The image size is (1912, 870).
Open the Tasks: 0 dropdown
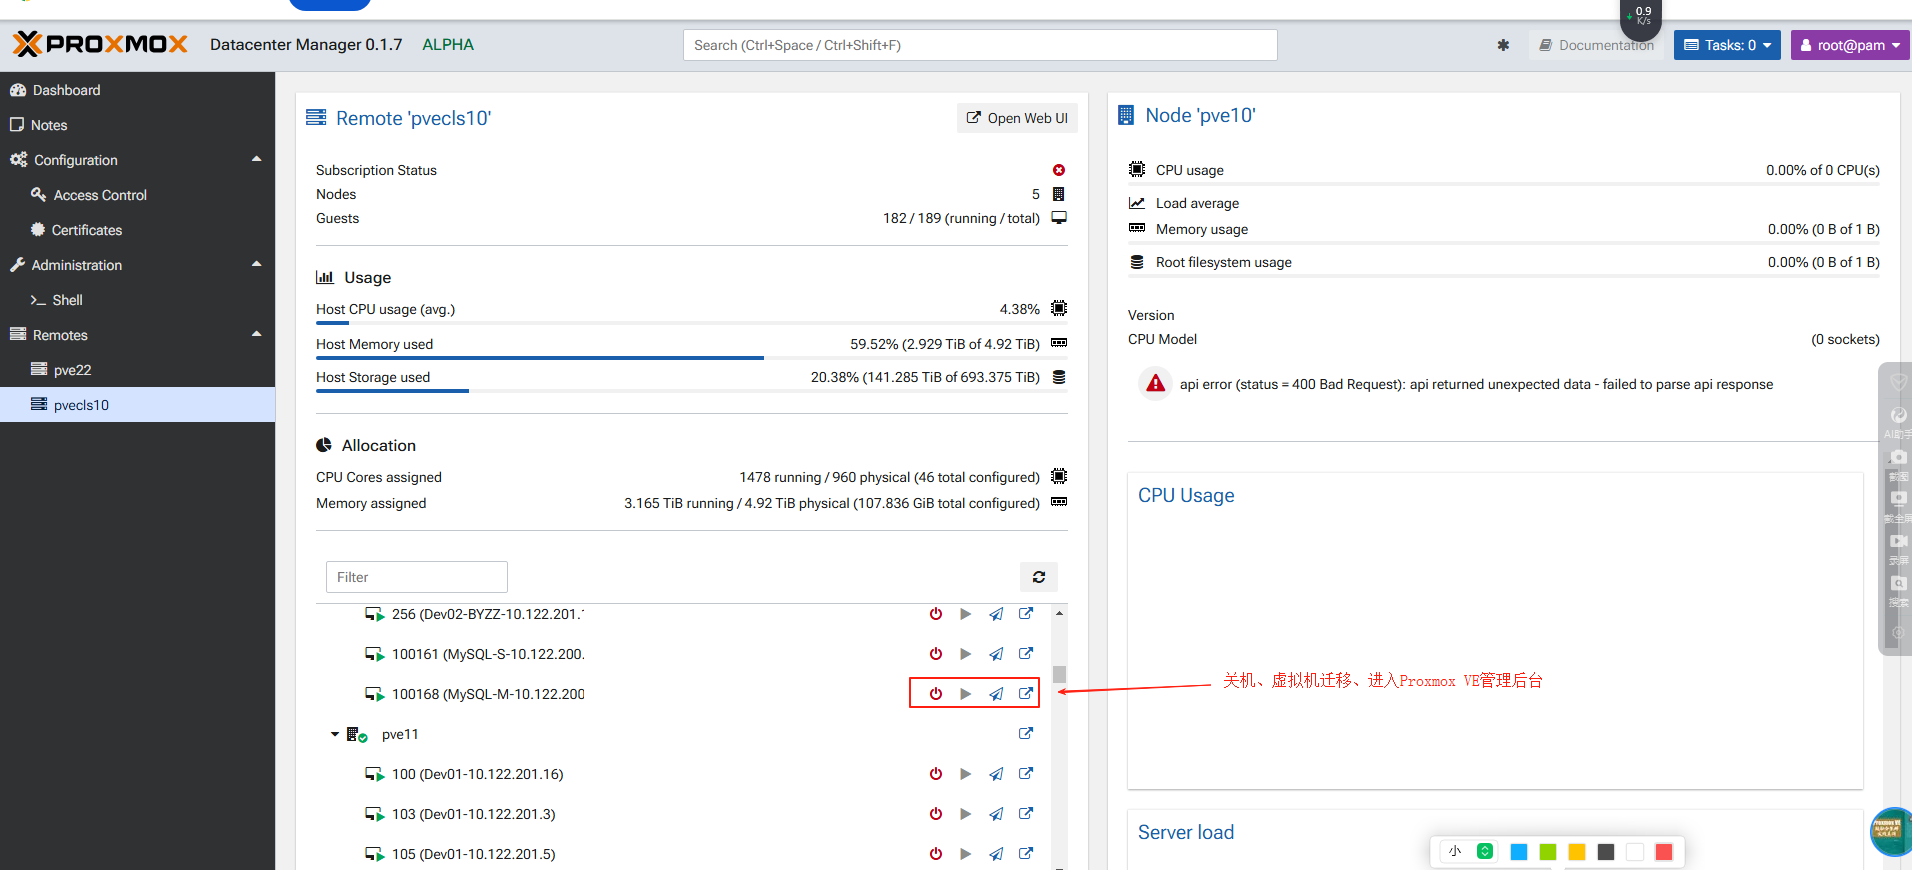[x=1727, y=45]
